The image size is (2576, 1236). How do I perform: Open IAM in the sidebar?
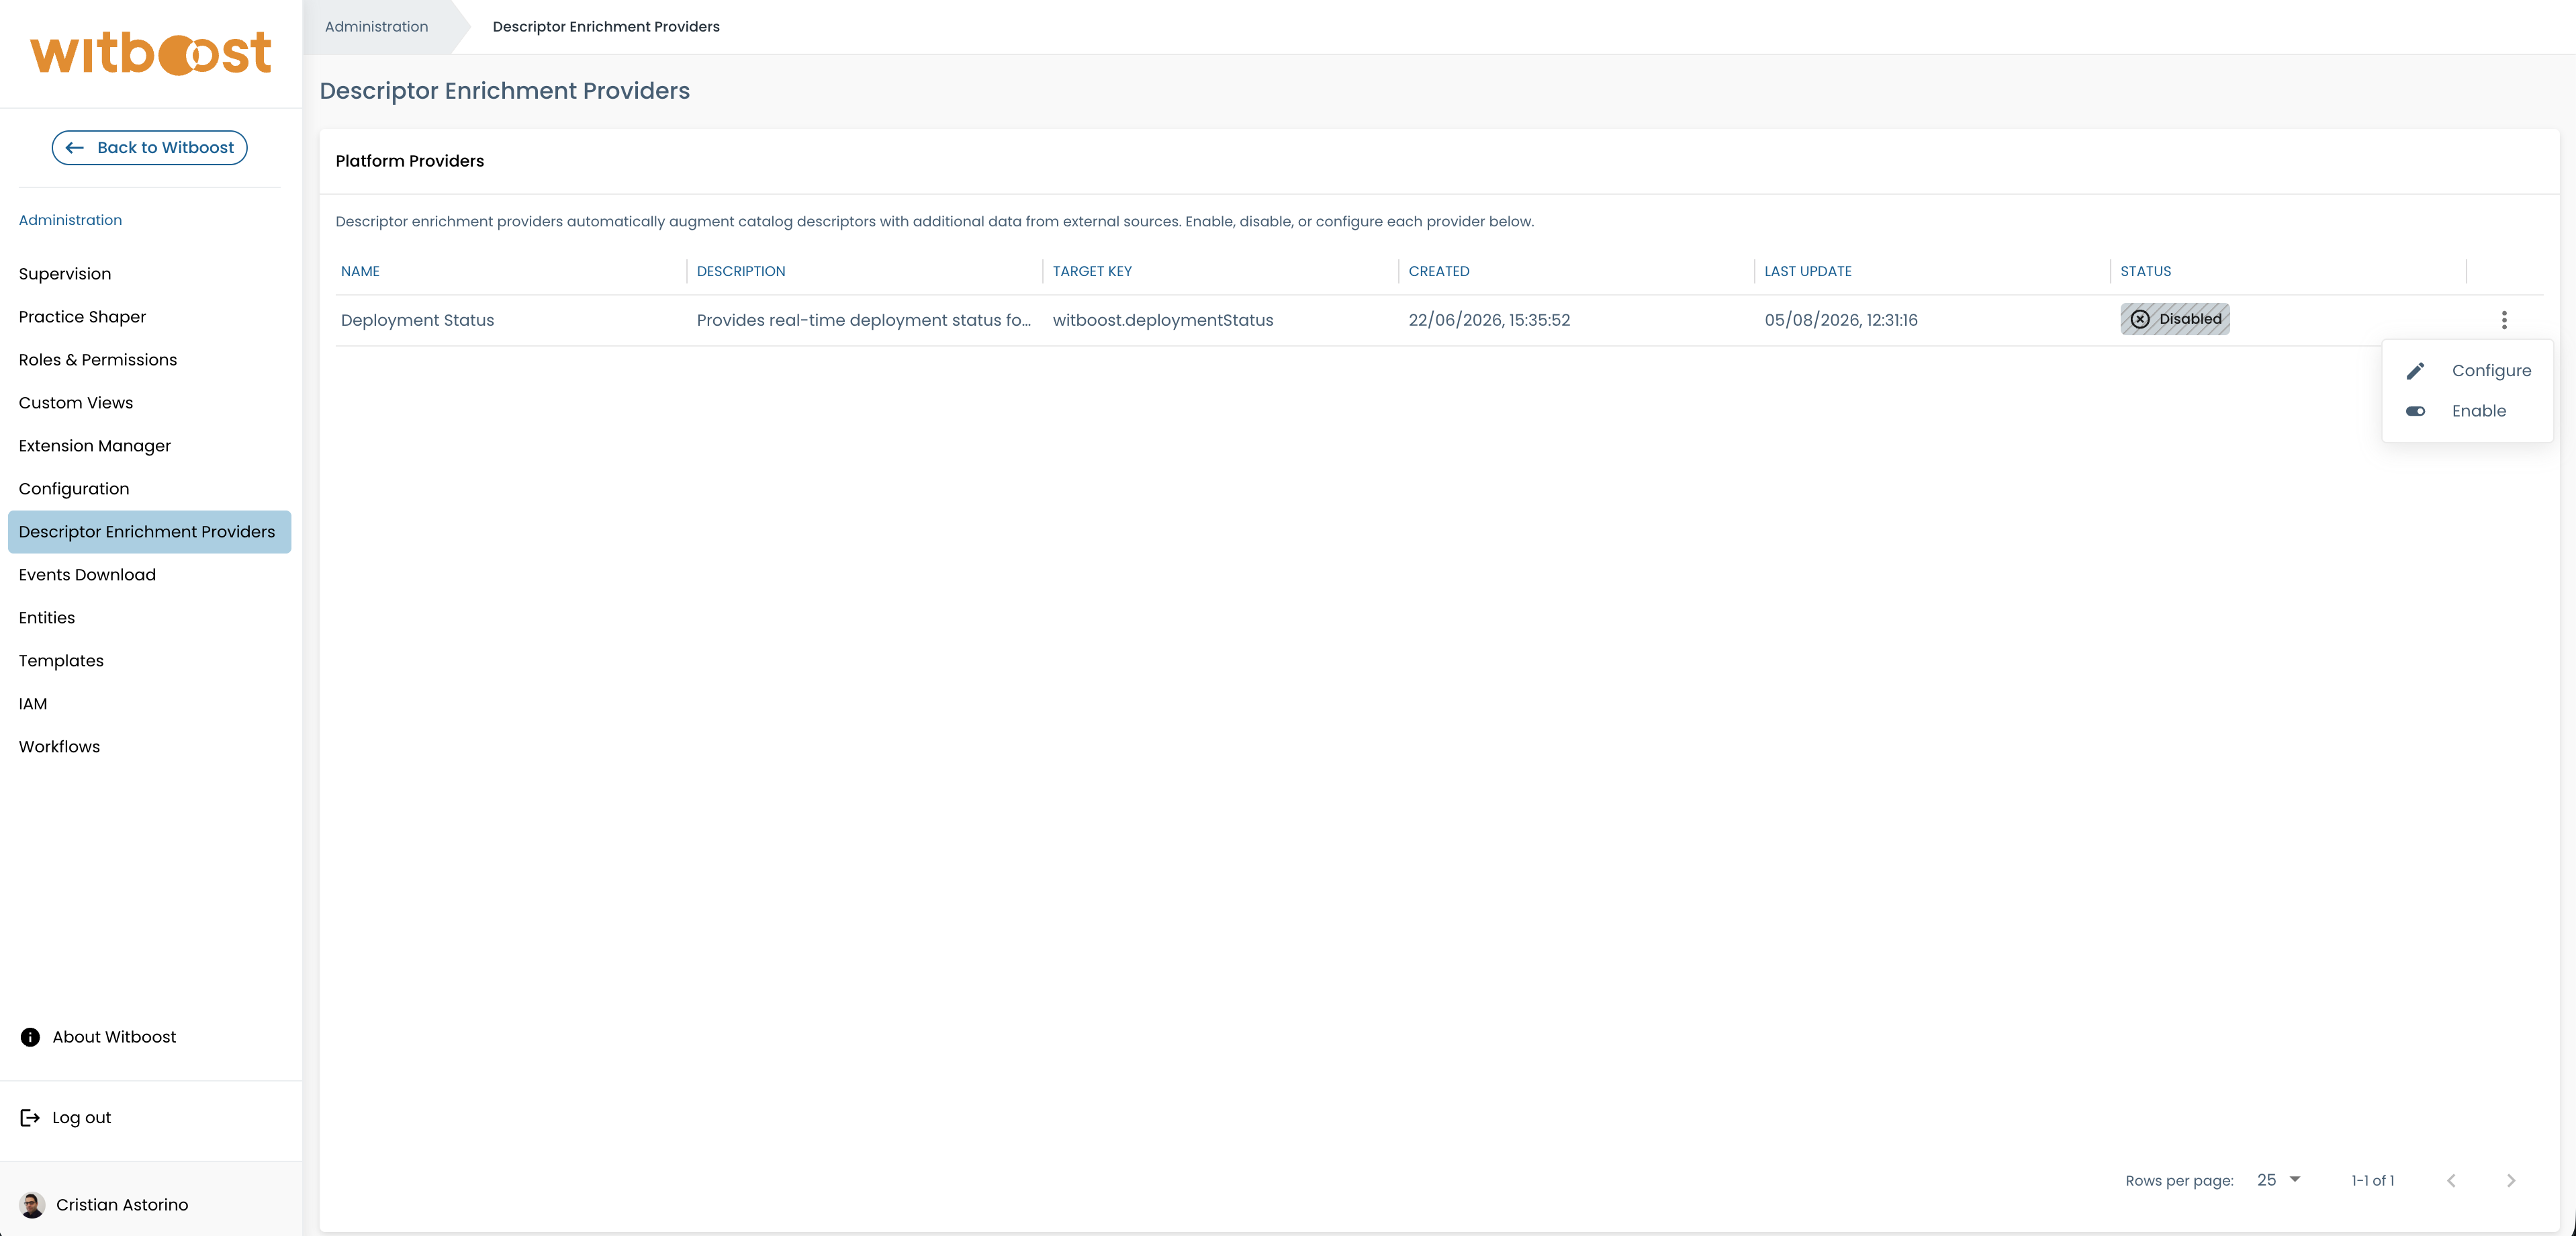(x=33, y=704)
